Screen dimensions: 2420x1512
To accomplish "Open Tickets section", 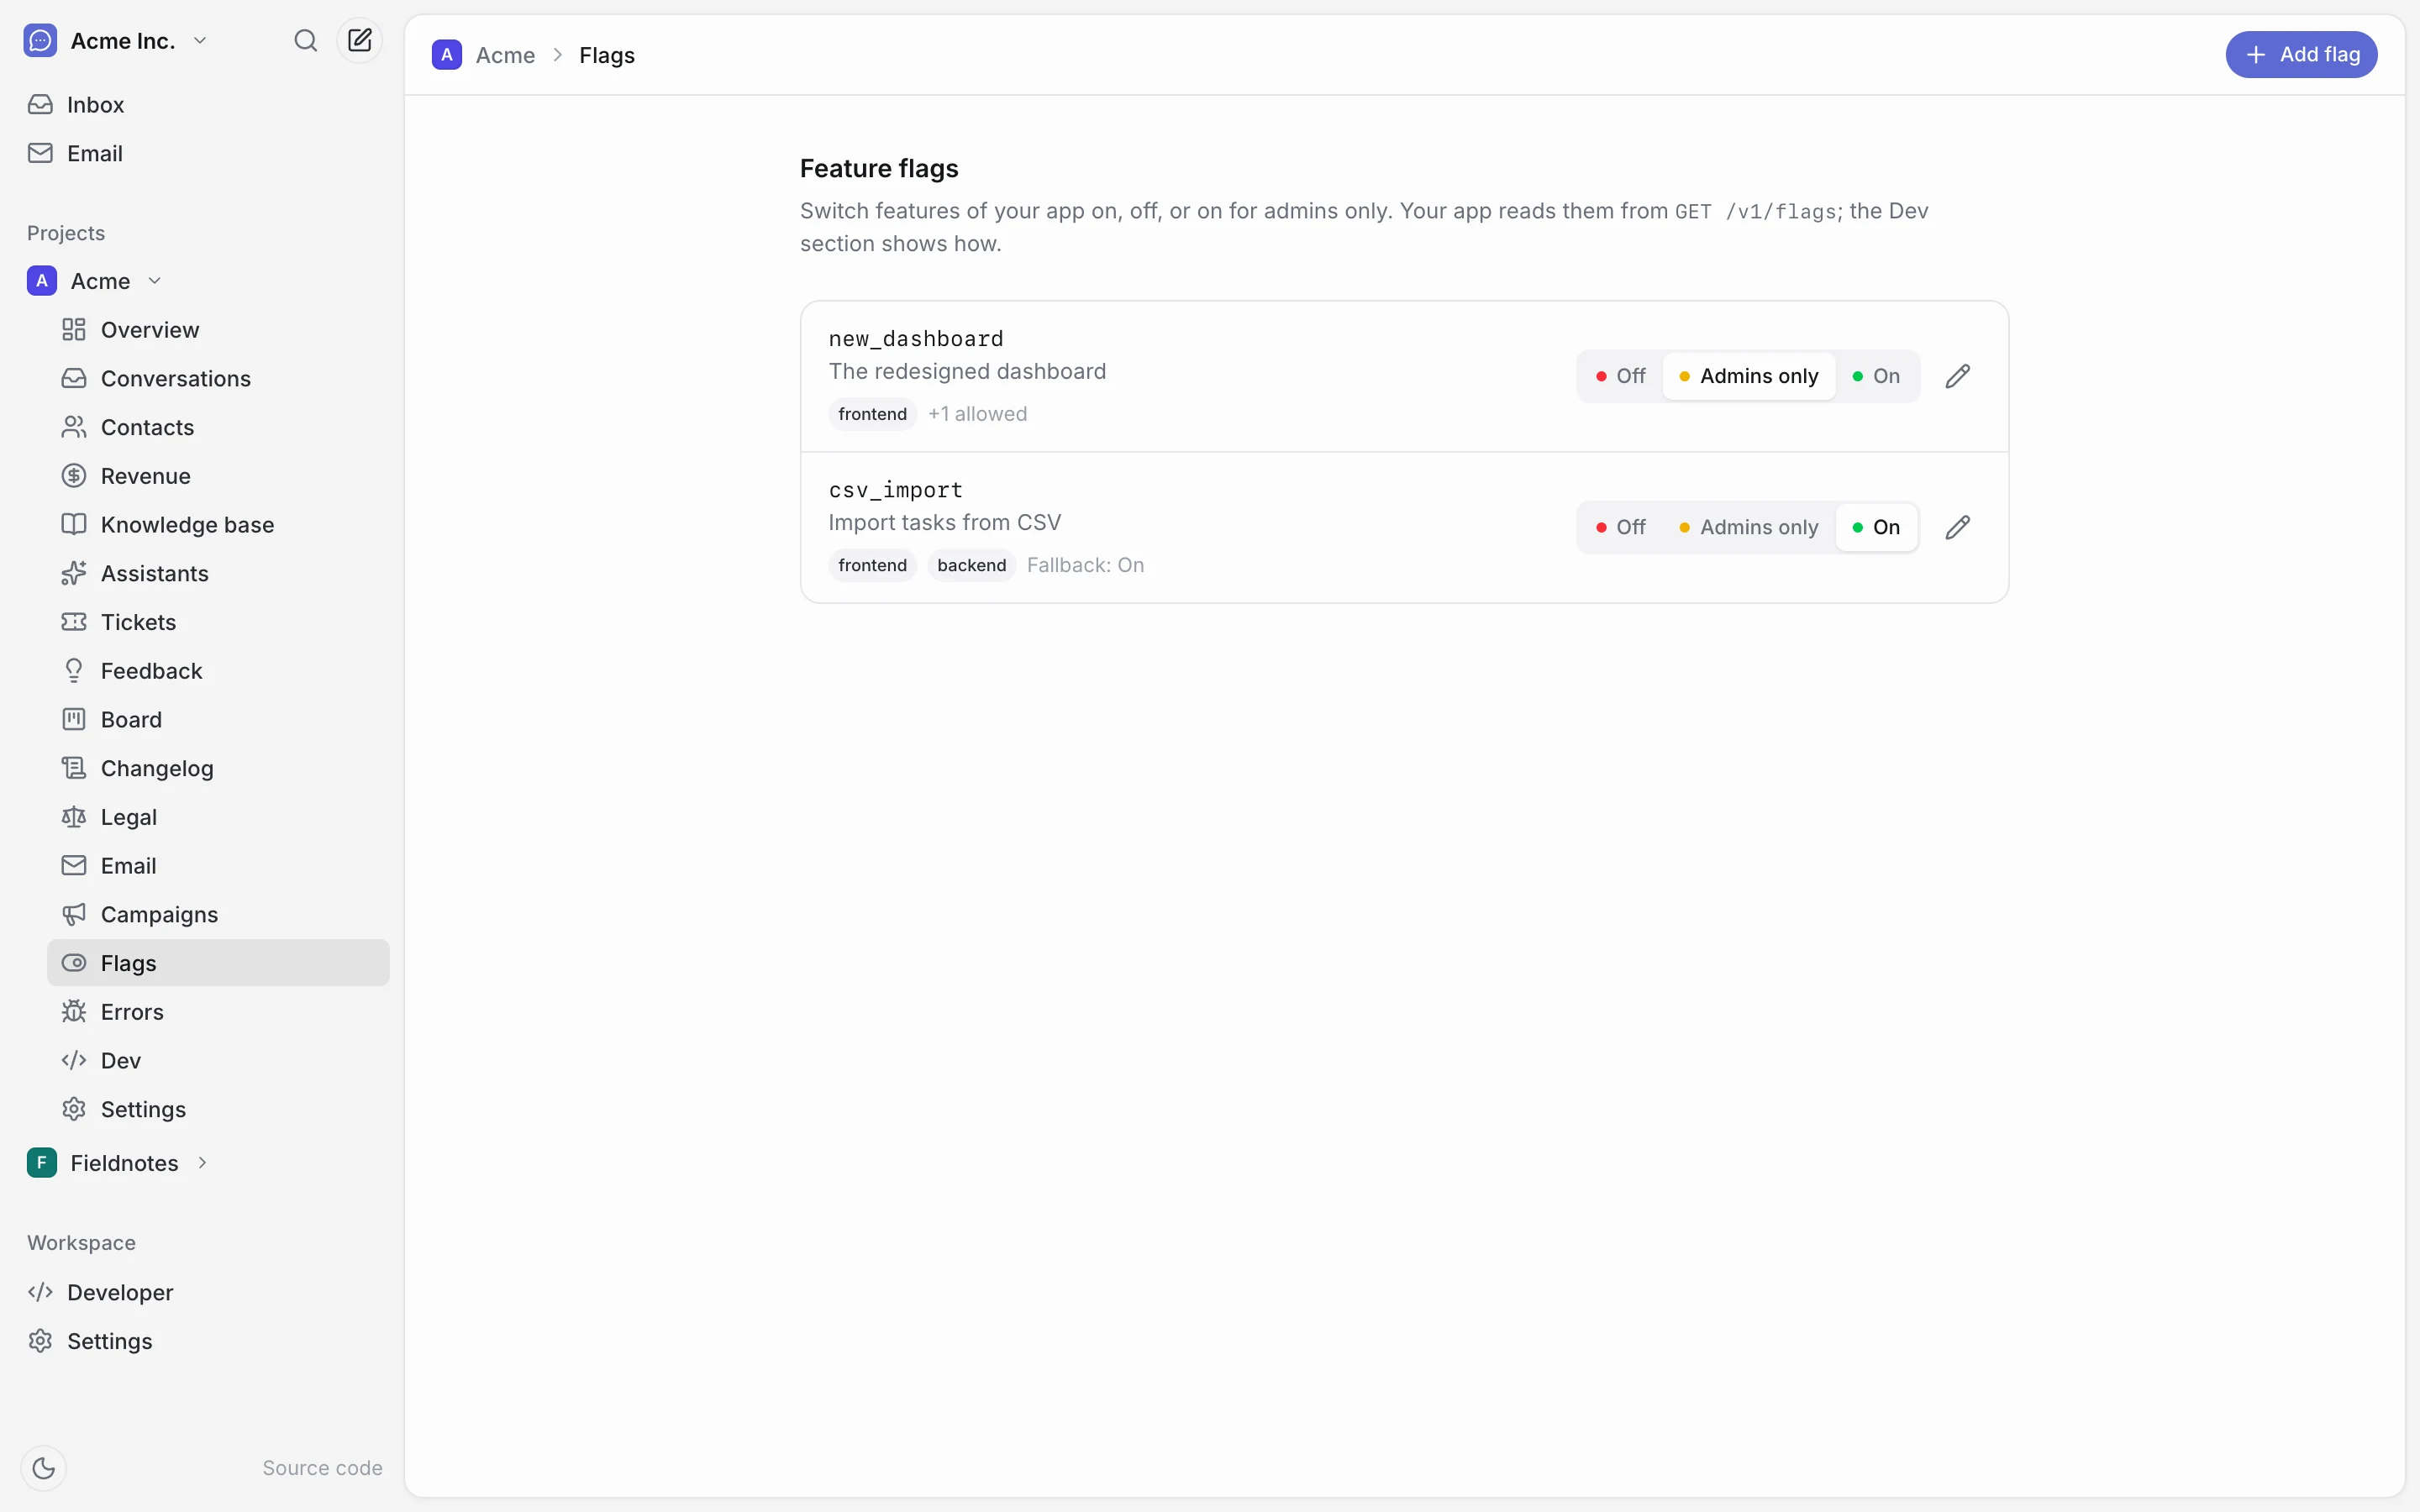I will tap(218, 622).
